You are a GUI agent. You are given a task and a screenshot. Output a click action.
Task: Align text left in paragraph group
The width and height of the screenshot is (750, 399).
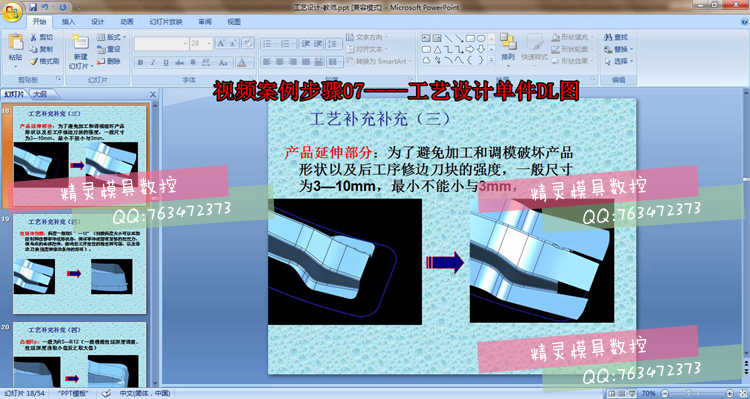pyautogui.click(x=267, y=61)
